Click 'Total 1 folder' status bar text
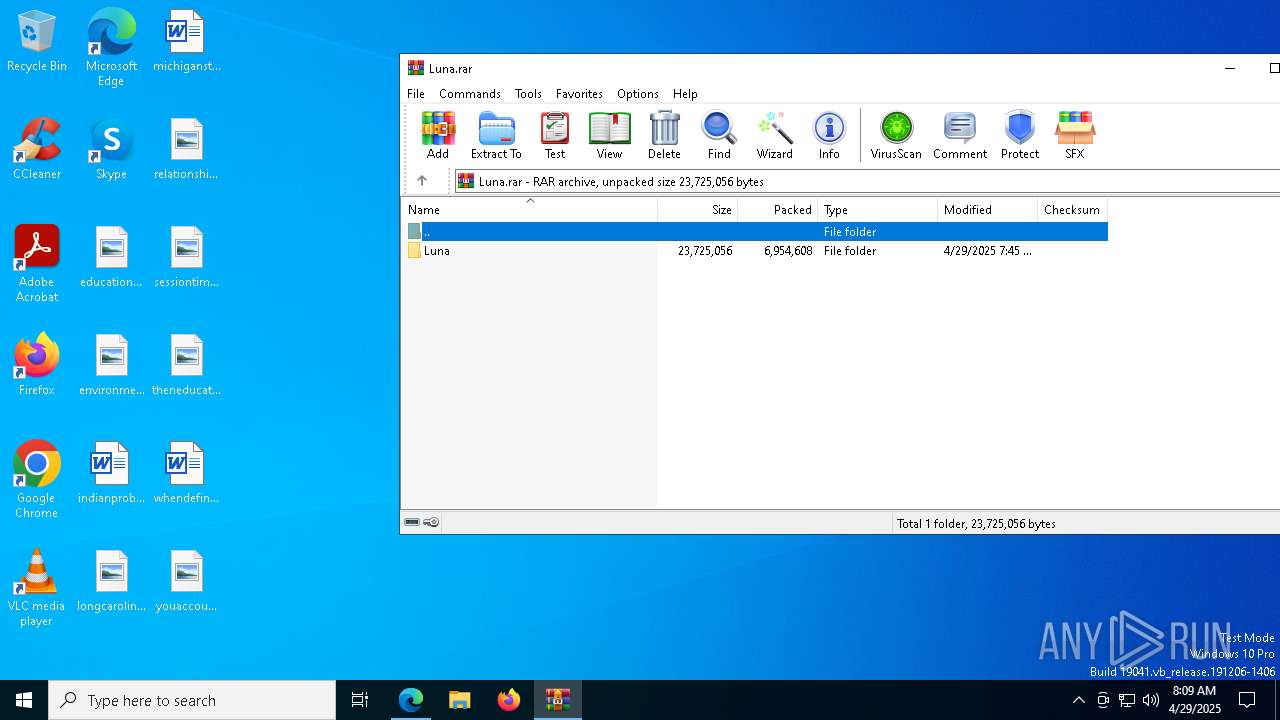Screen dimensions: 1280x720 pyautogui.click(x=976, y=523)
